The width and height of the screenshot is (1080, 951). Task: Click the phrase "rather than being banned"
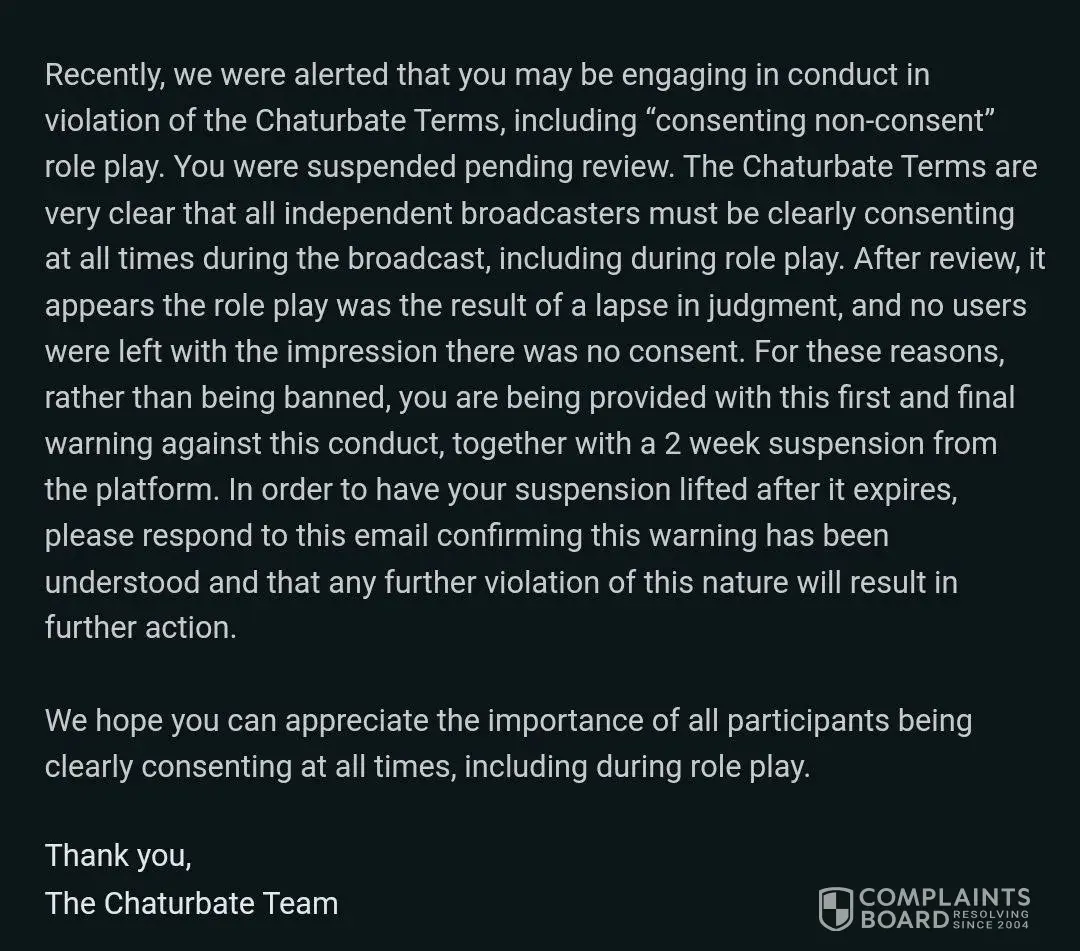coord(217,397)
